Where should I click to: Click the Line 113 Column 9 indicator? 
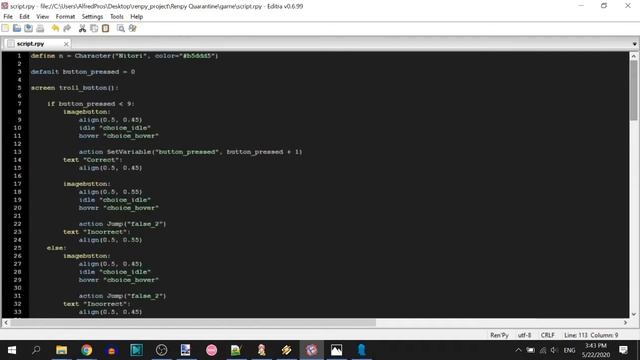pyautogui.click(x=591, y=335)
